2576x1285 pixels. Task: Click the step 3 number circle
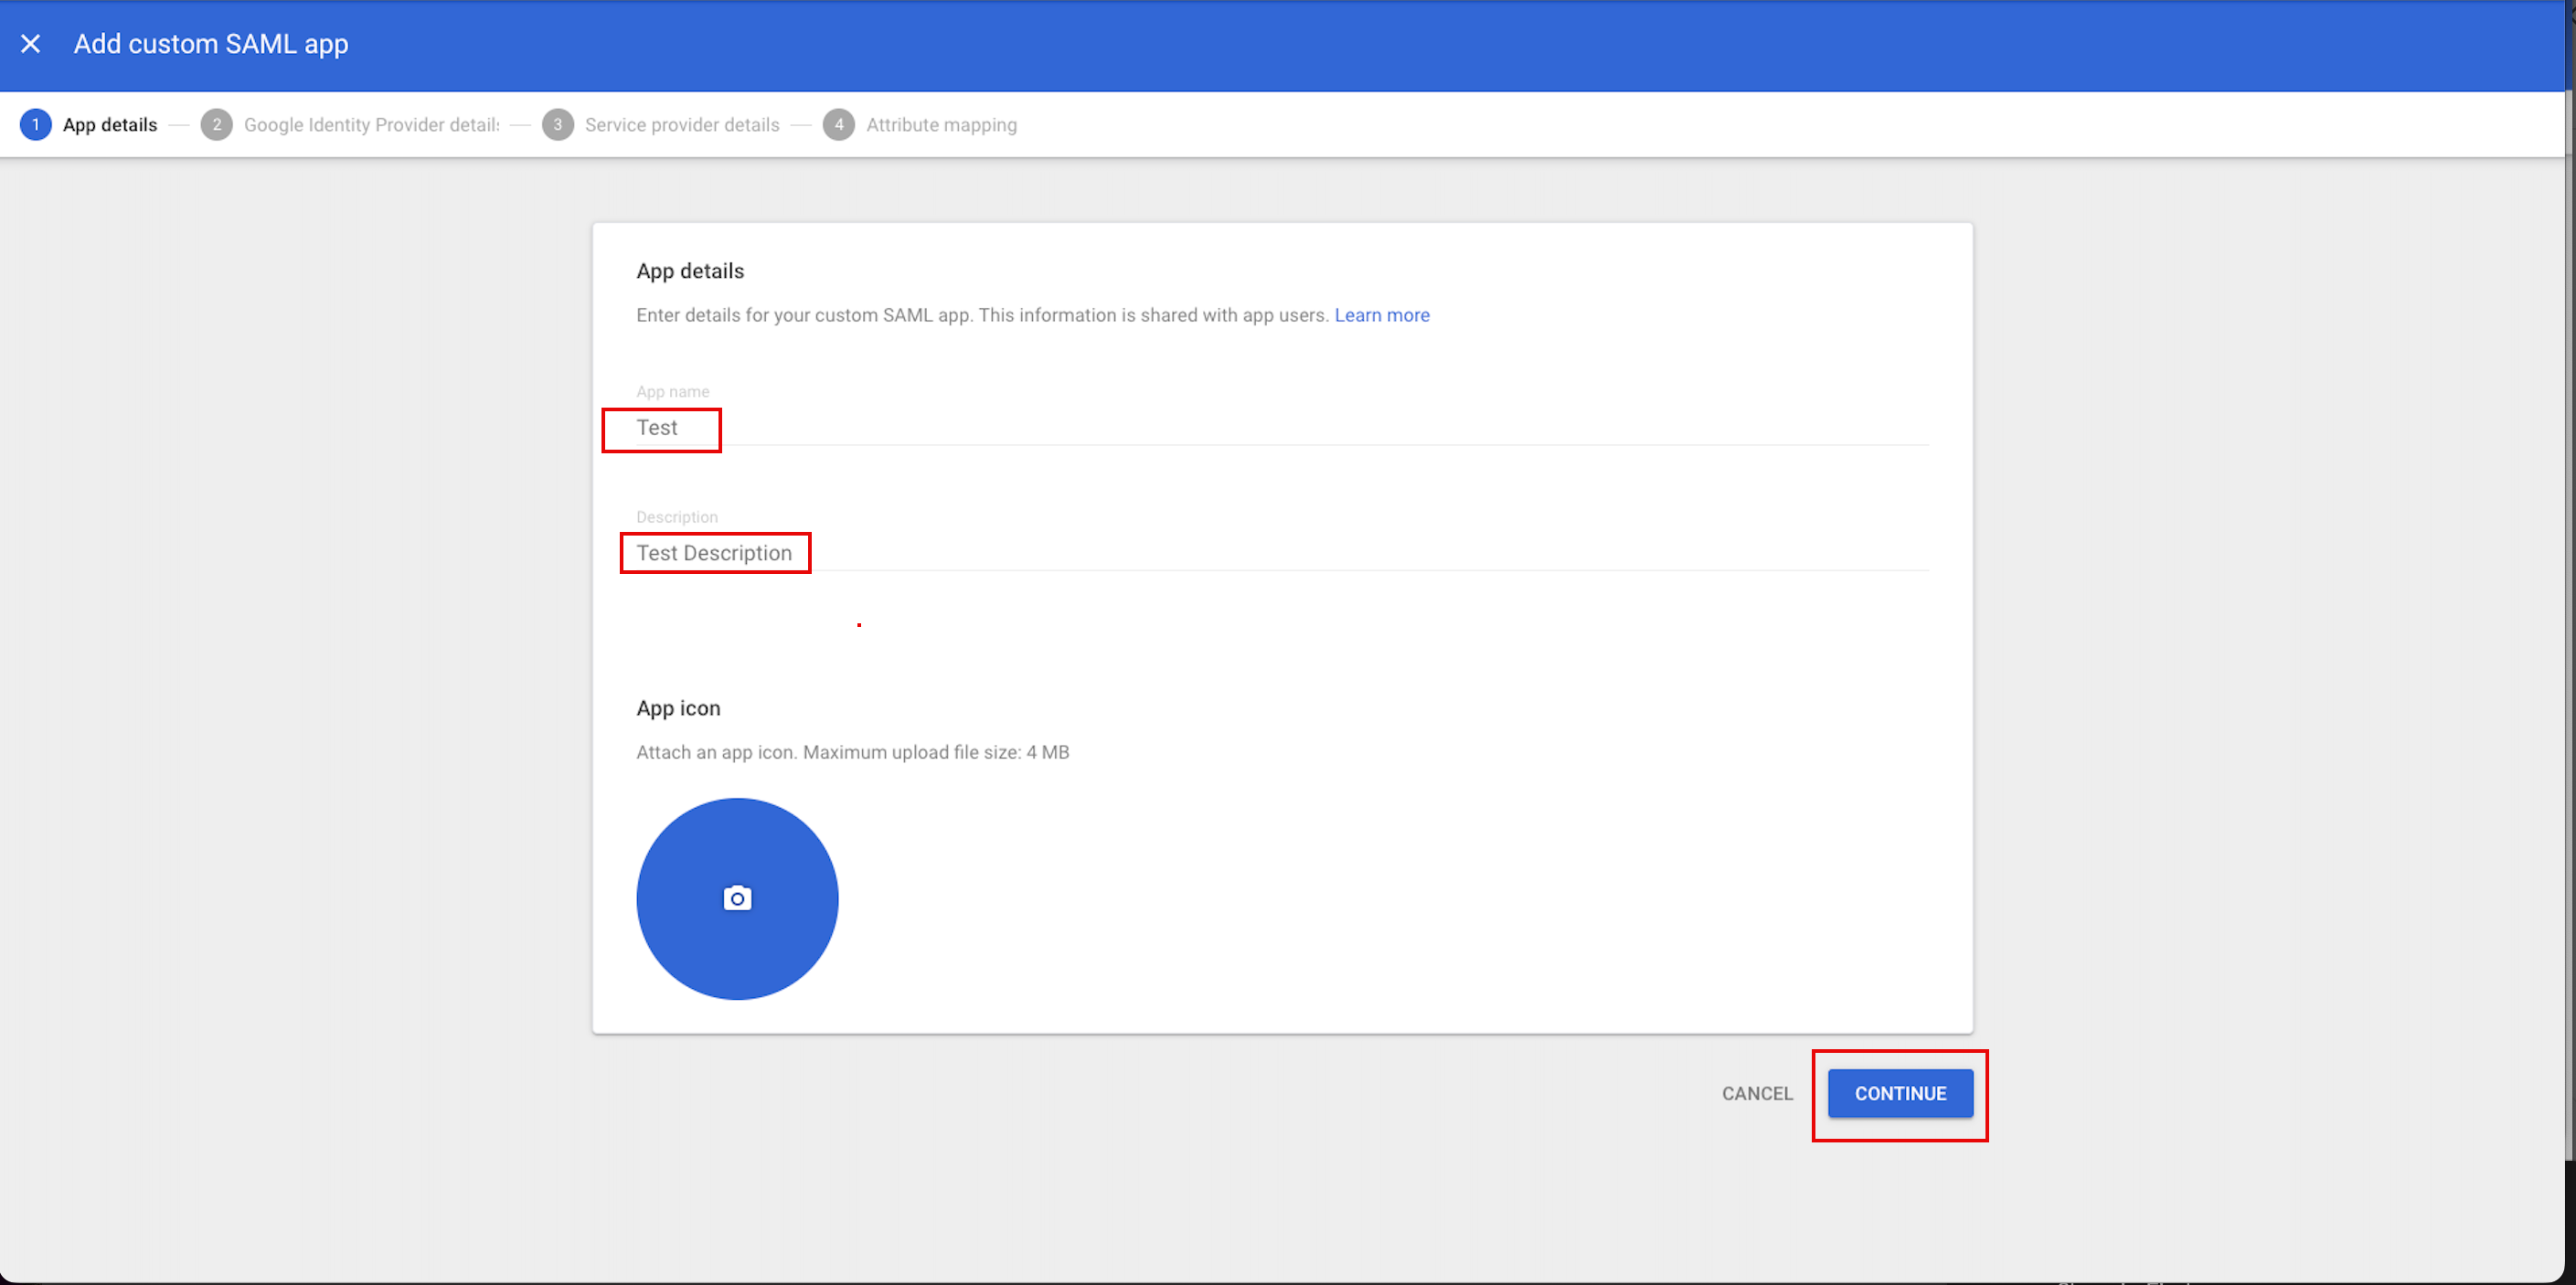(x=558, y=125)
